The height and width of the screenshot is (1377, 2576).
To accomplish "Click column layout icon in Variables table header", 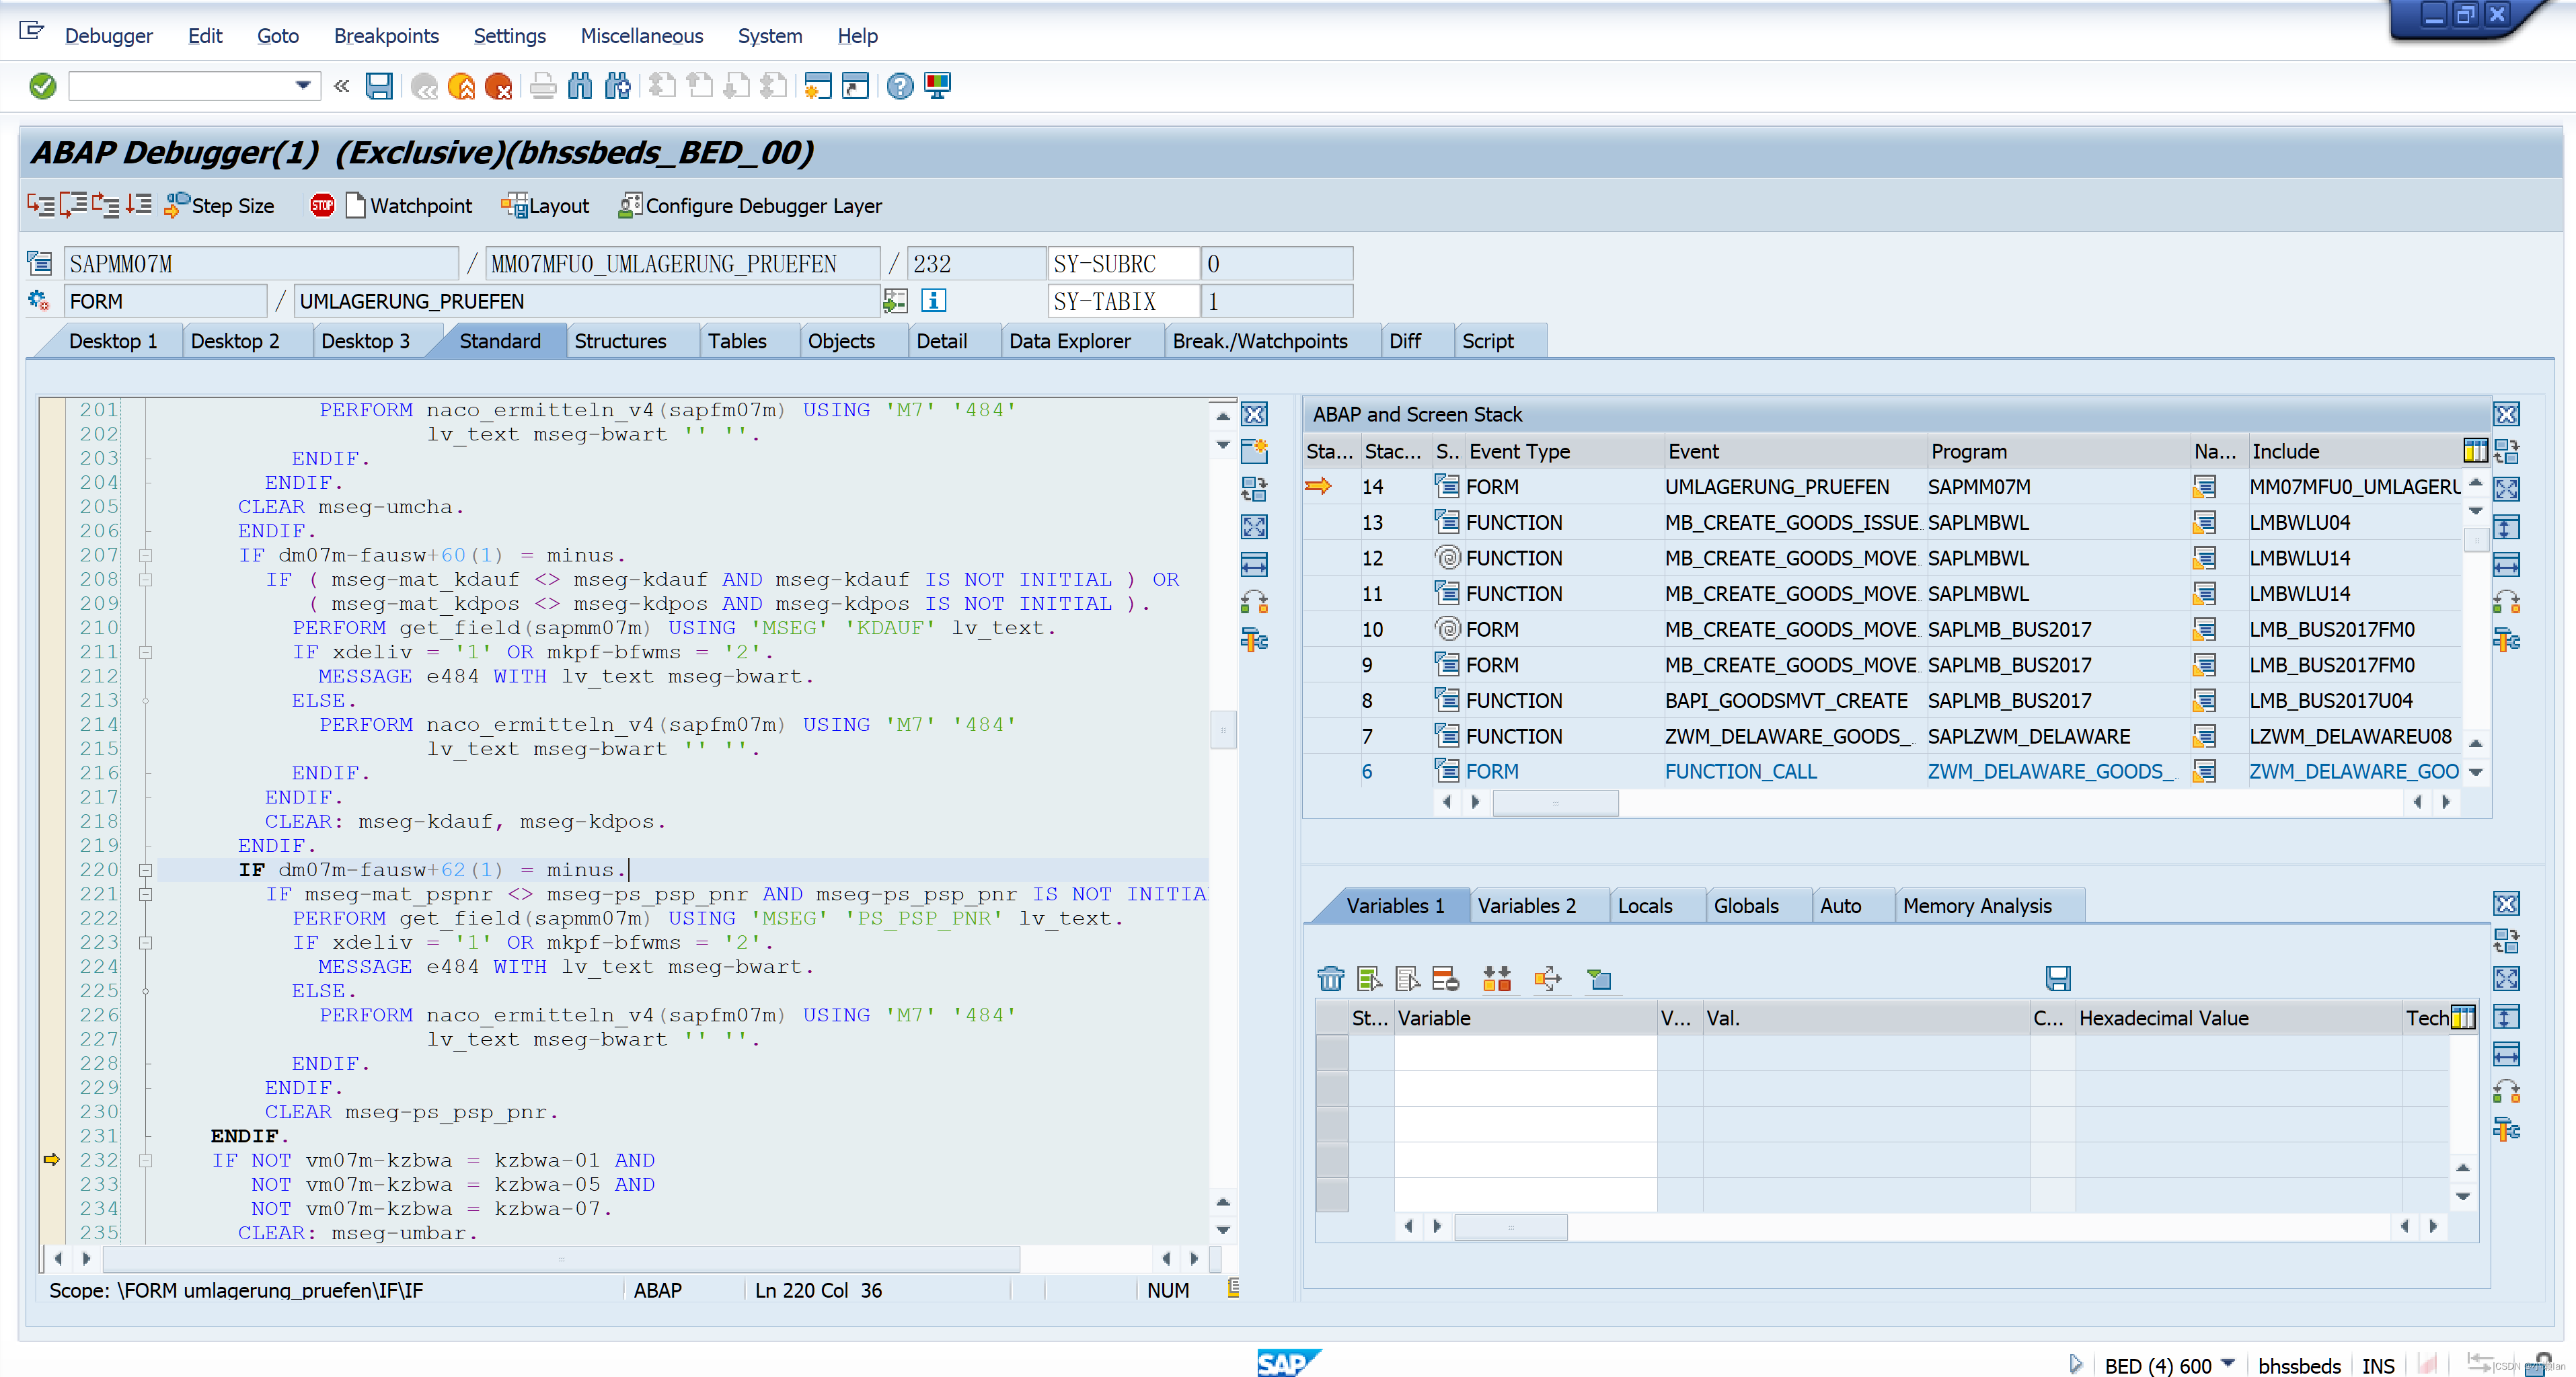I will point(2463,1017).
